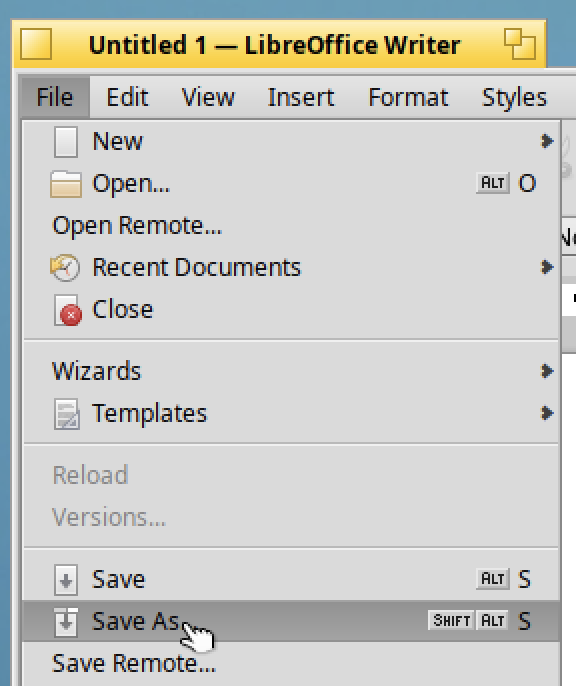
Task: Expand the New submenu arrow
Action: 547,141
